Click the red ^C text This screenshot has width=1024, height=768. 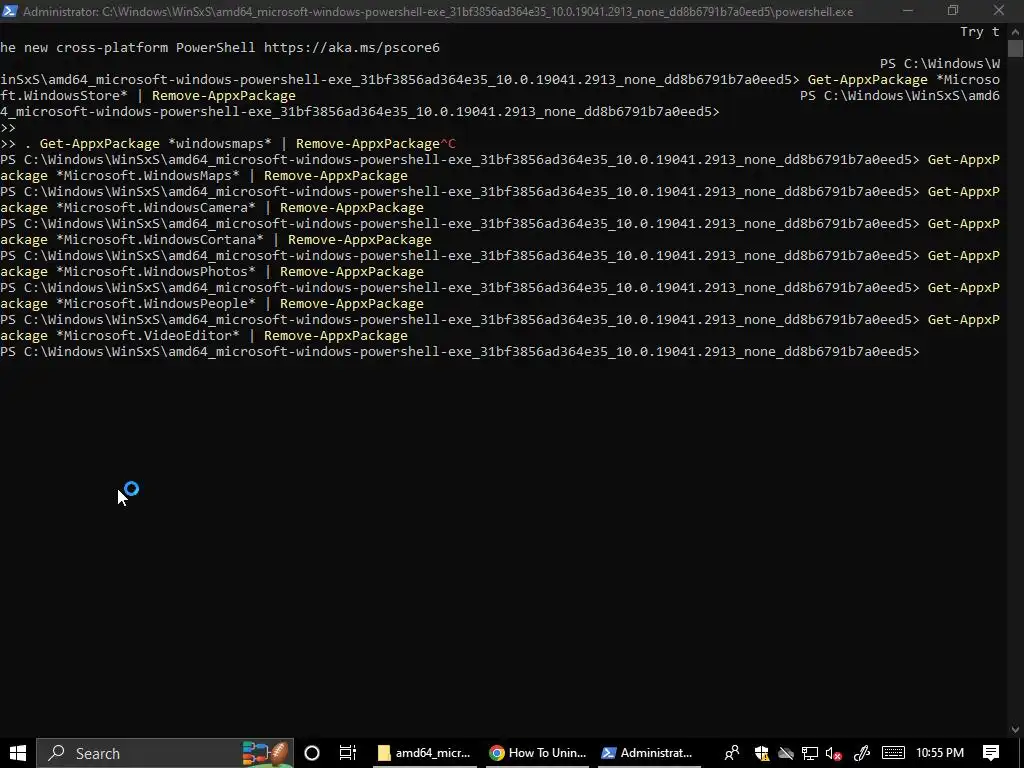point(448,144)
